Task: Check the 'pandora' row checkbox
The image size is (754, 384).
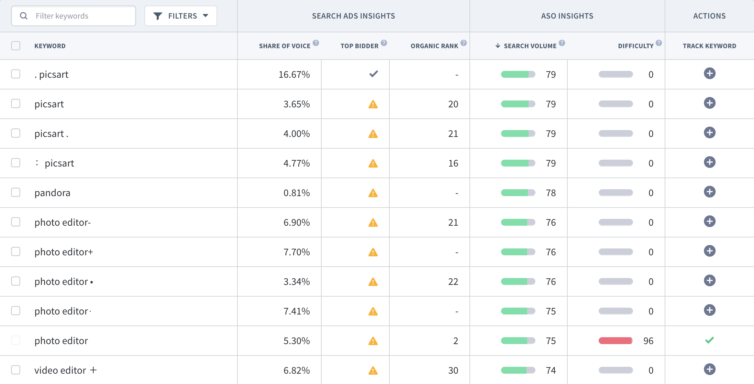Action: (x=16, y=192)
